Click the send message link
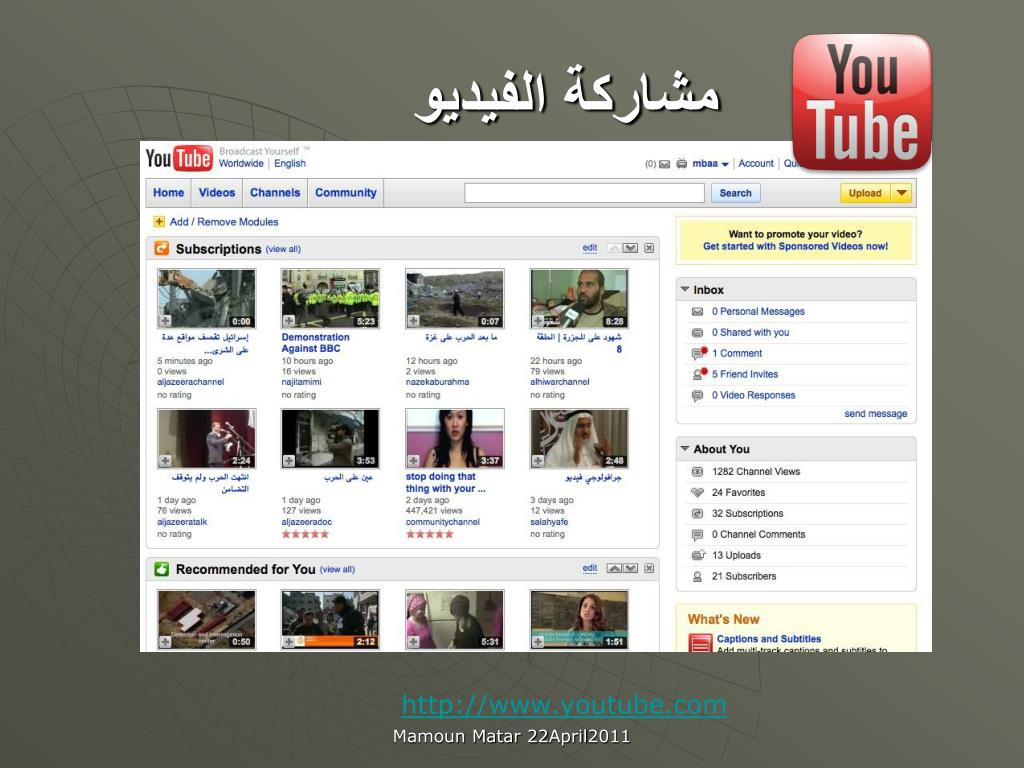Viewport: 1024px width, 768px height. (875, 413)
